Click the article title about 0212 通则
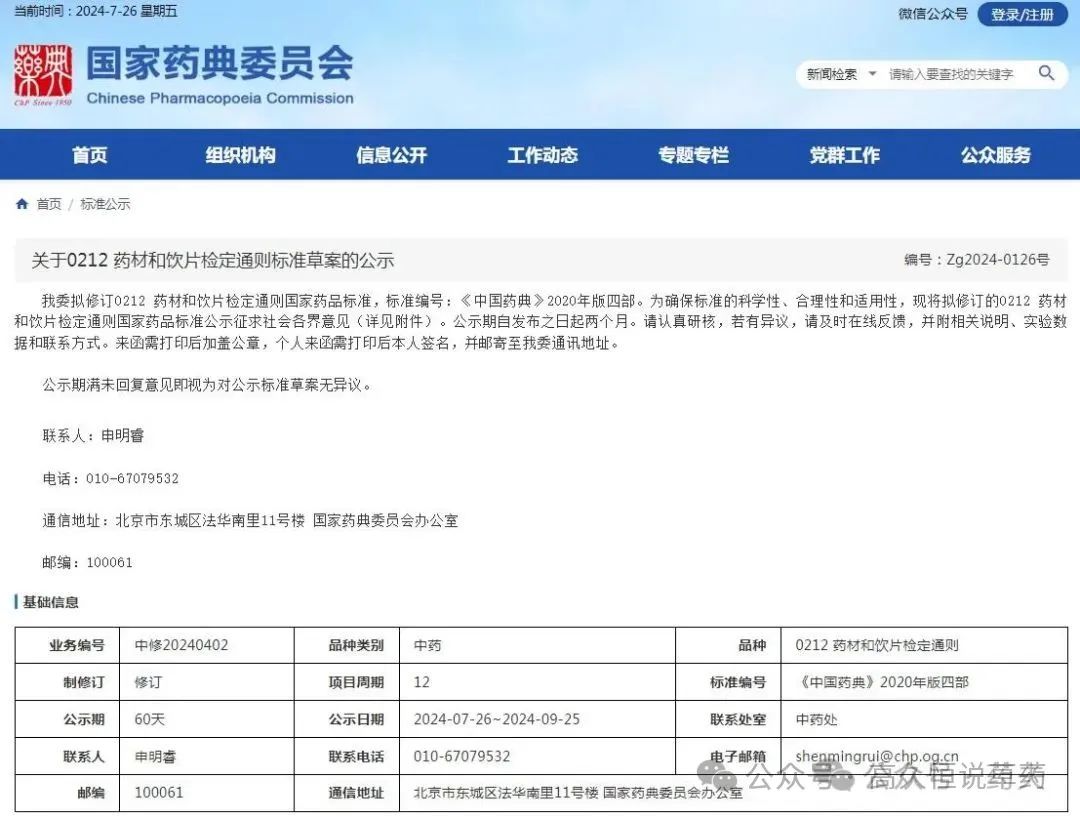The image size is (1080, 819). coord(213,261)
